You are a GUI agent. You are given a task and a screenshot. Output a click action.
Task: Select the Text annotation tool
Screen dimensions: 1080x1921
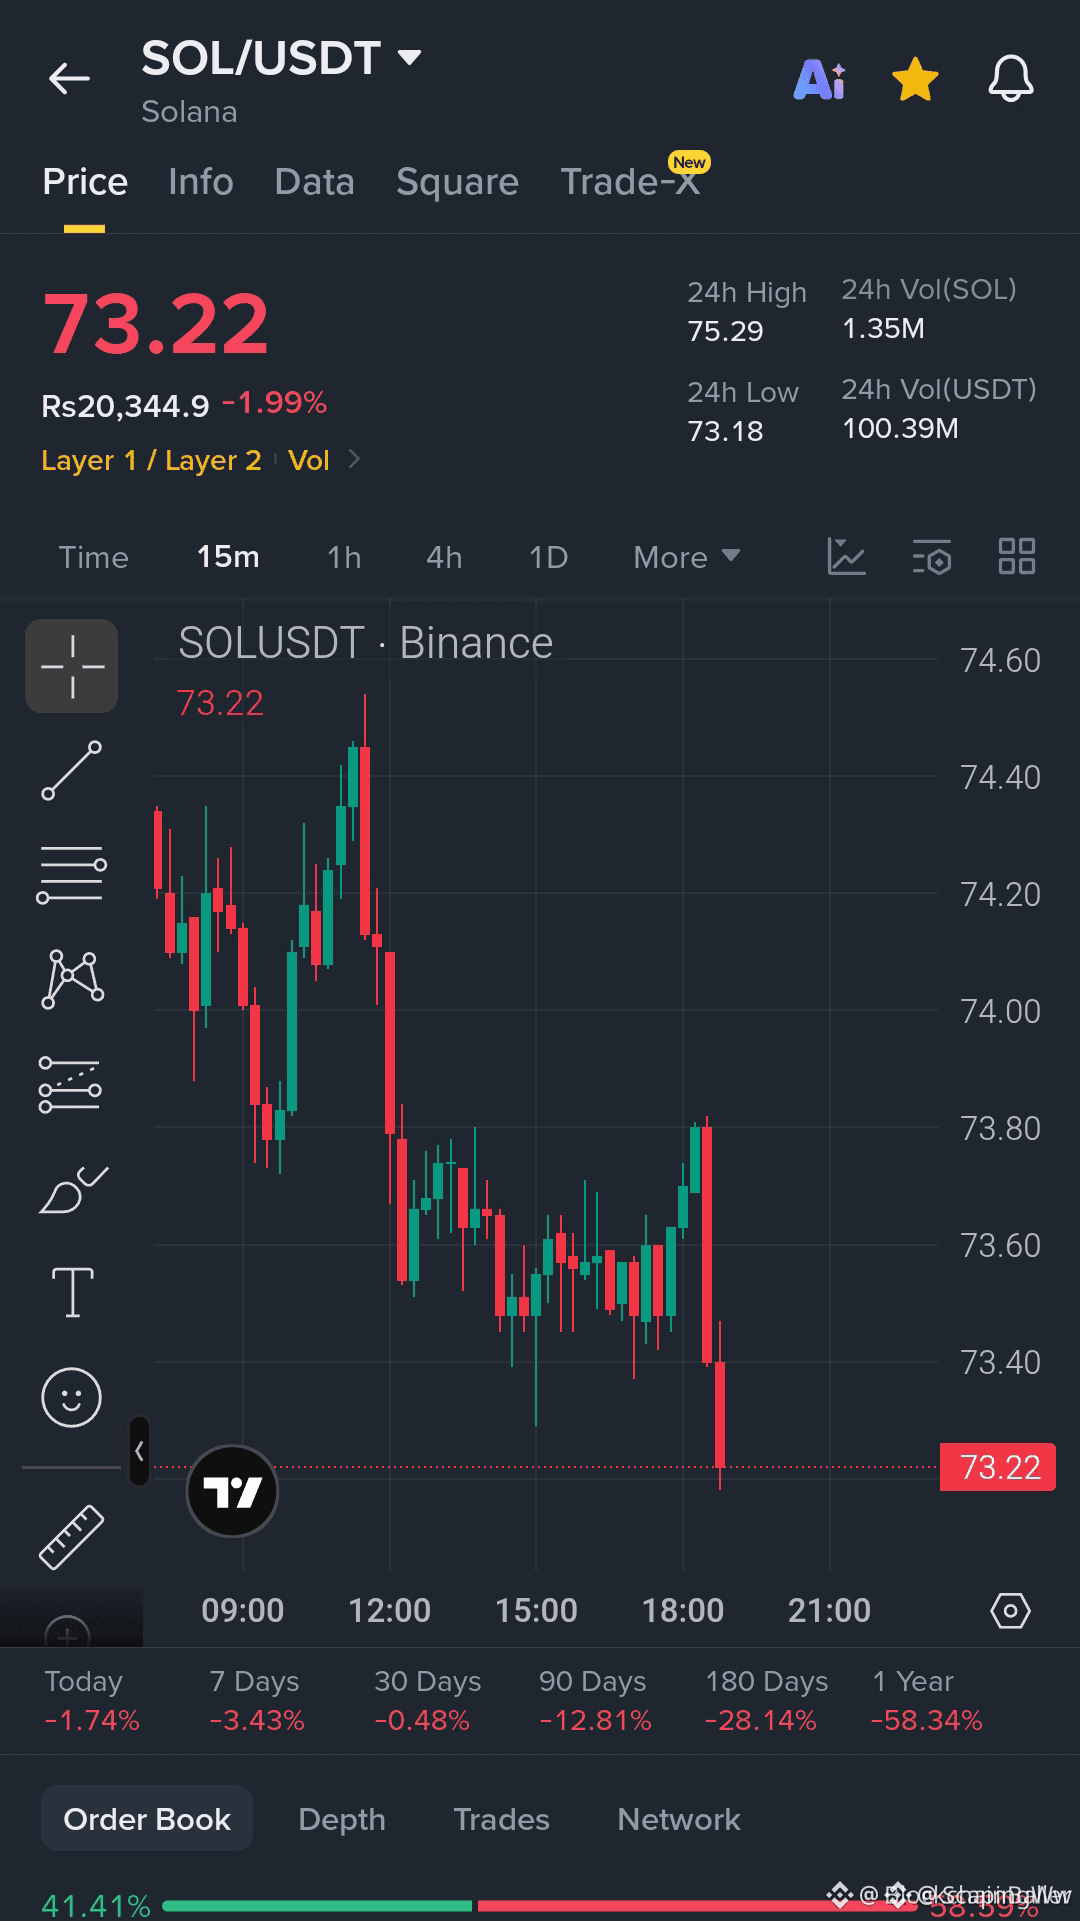[x=72, y=1292]
